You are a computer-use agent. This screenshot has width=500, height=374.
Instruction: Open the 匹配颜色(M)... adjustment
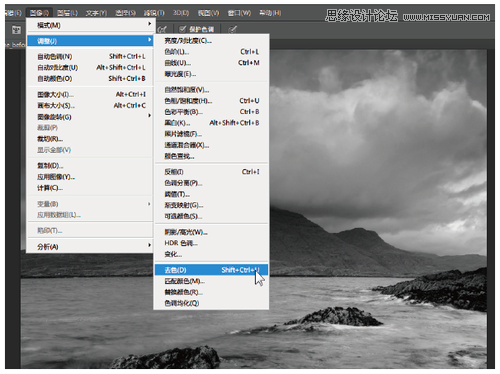coord(211,281)
